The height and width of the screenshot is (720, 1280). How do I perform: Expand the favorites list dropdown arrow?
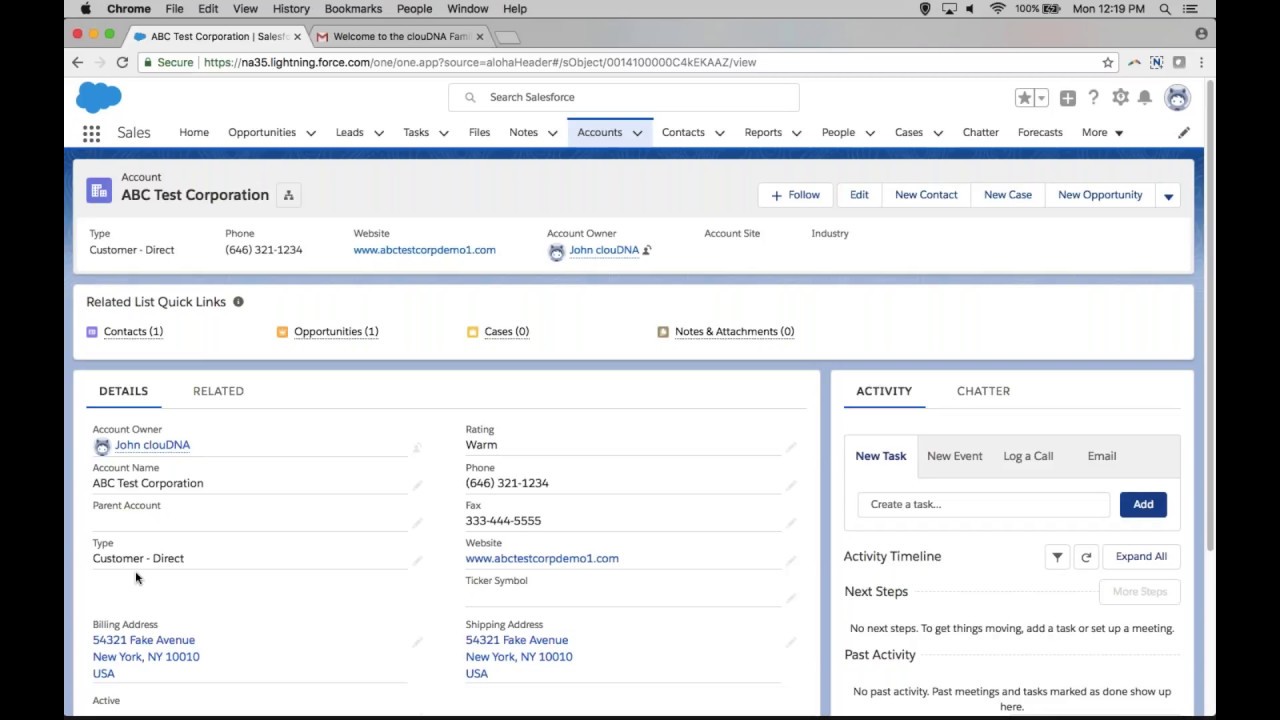(x=1041, y=97)
